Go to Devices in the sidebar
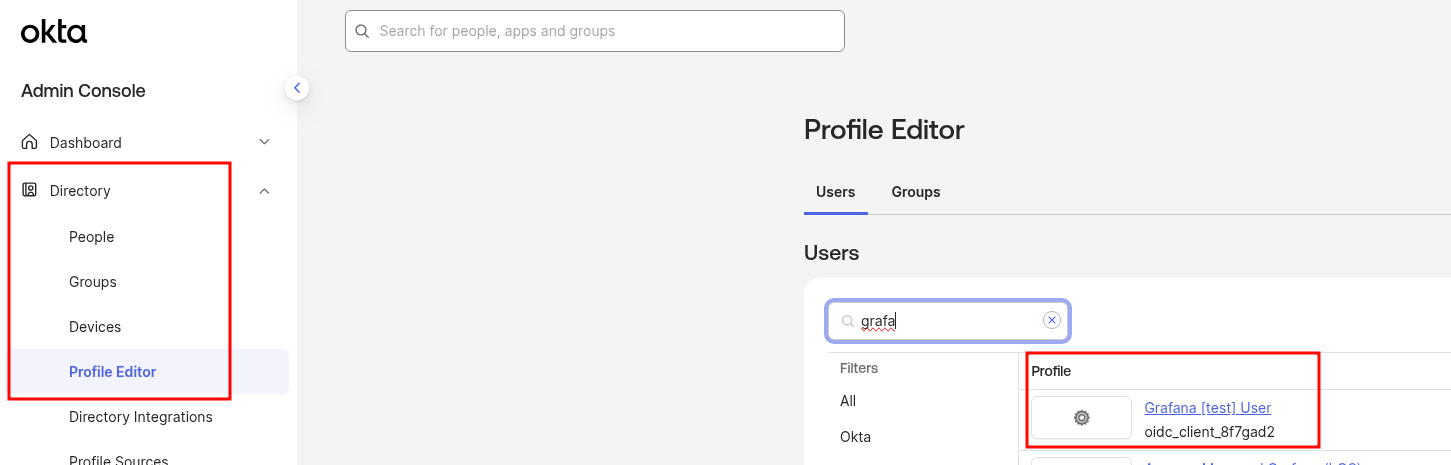This screenshot has height=465, width=1451. 95,327
